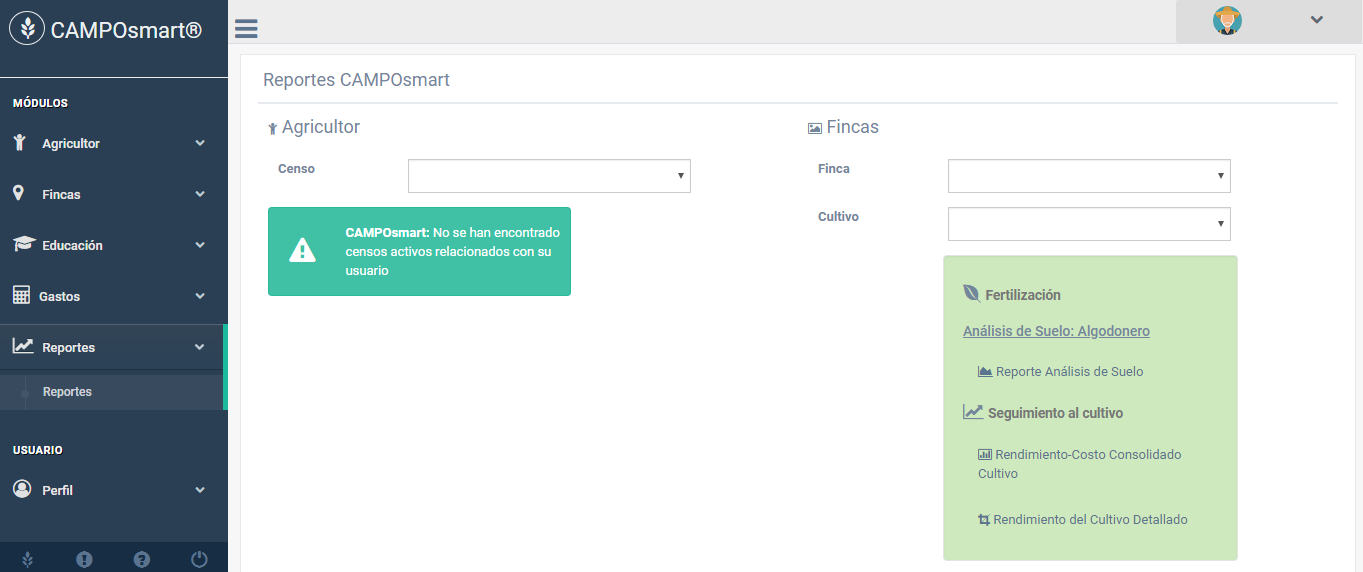This screenshot has width=1363, height=572.
Task: Expand the Perfil chevron arrow
Action: point(200,490)
